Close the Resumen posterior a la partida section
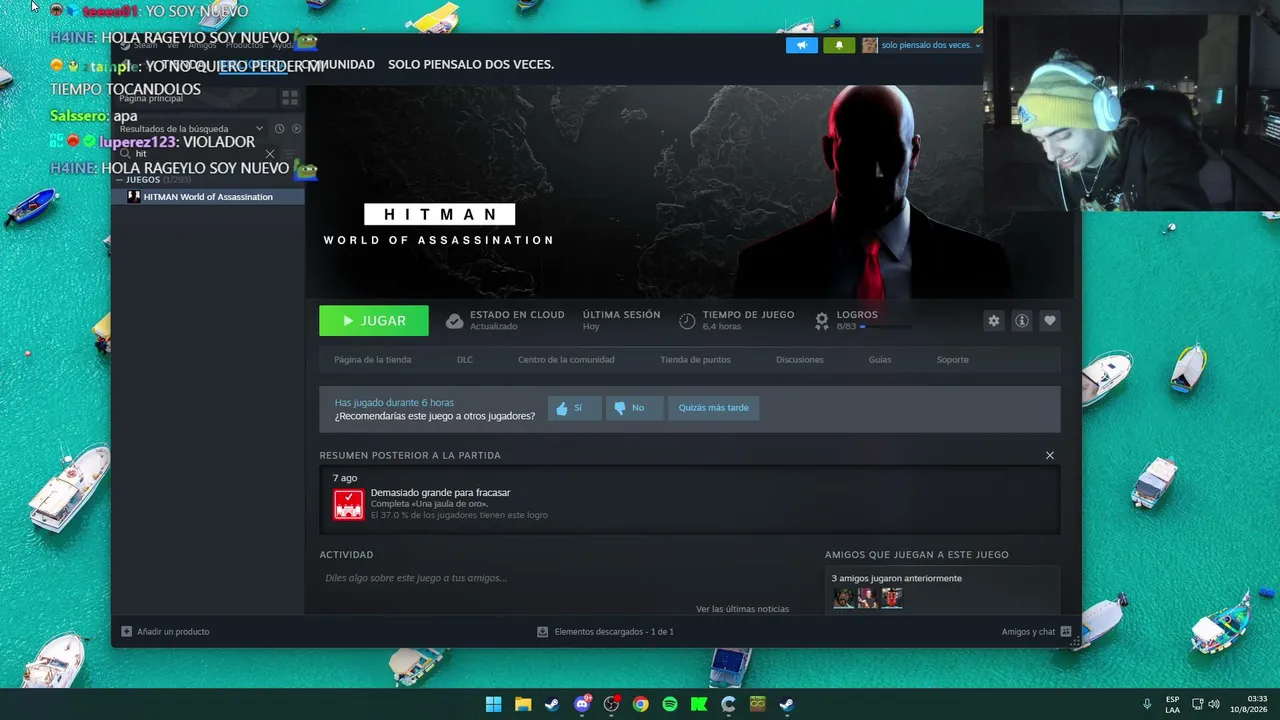The width and height of the screenshot is (1280, 720). pos(1050,455)
